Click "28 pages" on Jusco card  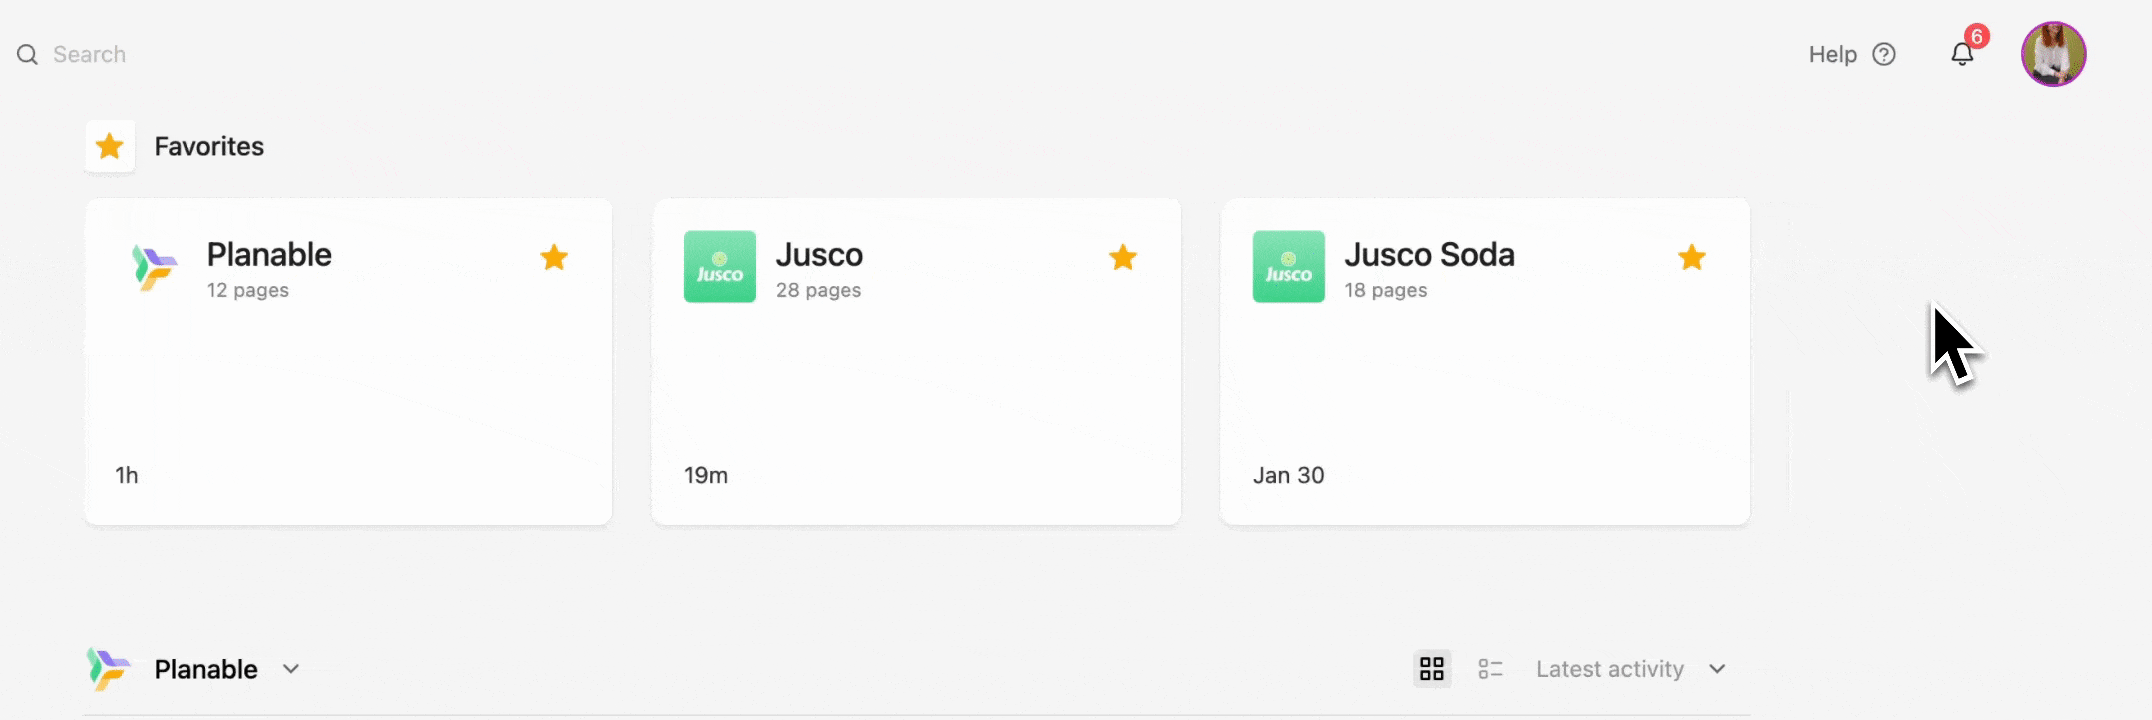(818, 290)
